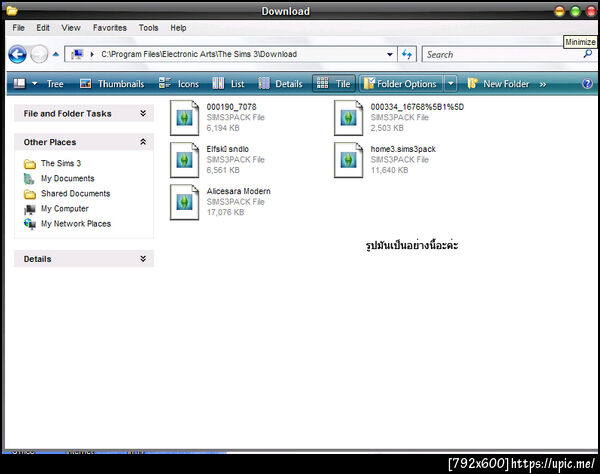Click the folder icon in title bar
The height and width of the screenshot is (474, 600).
pos(12,11)
